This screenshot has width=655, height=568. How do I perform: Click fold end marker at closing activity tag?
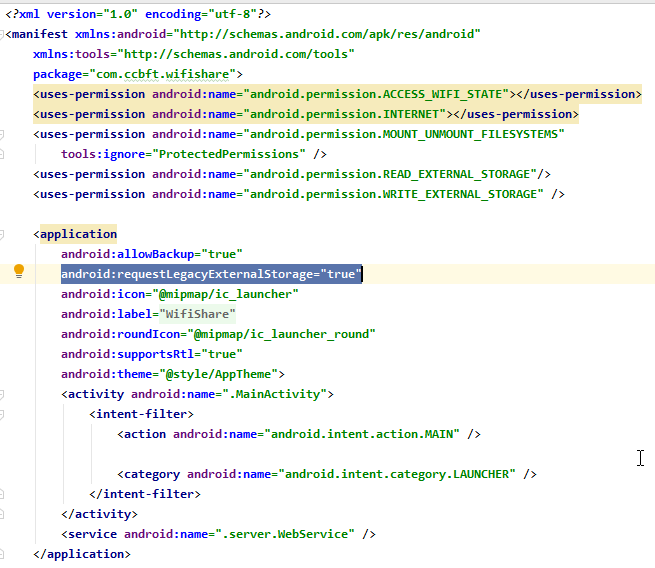pos(2,515)
